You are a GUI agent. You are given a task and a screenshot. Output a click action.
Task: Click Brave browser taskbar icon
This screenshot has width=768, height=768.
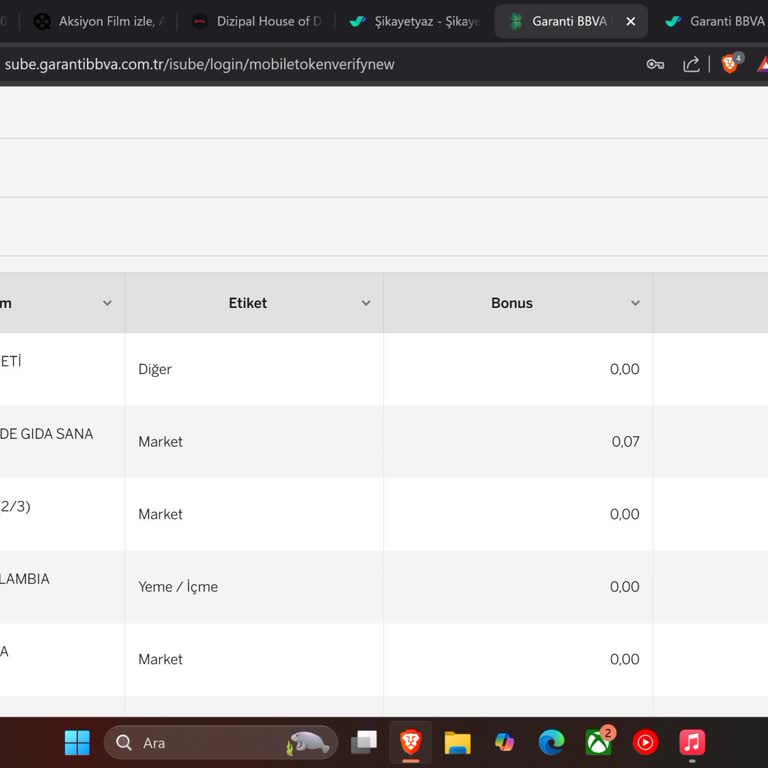410,743
